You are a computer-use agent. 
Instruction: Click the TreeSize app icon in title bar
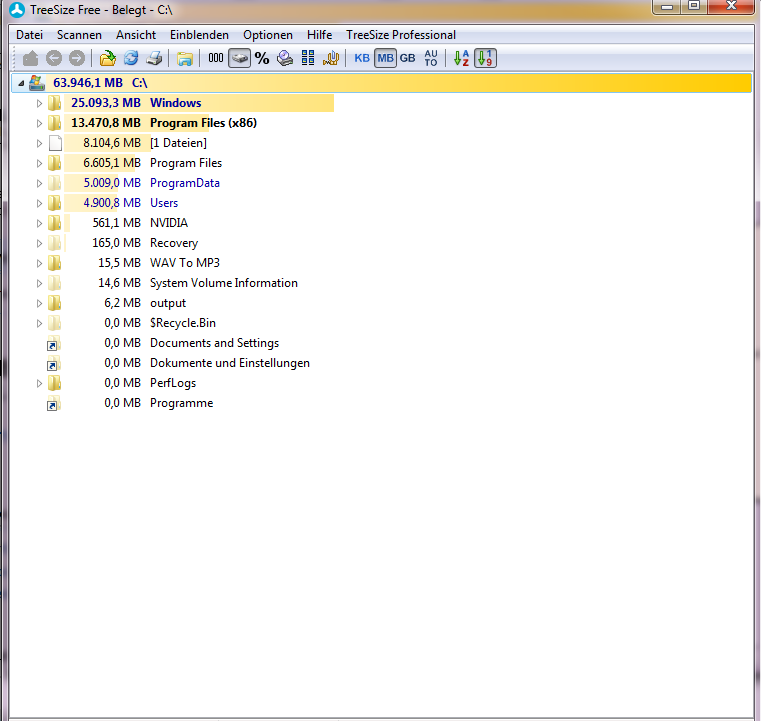coord(17,10)
